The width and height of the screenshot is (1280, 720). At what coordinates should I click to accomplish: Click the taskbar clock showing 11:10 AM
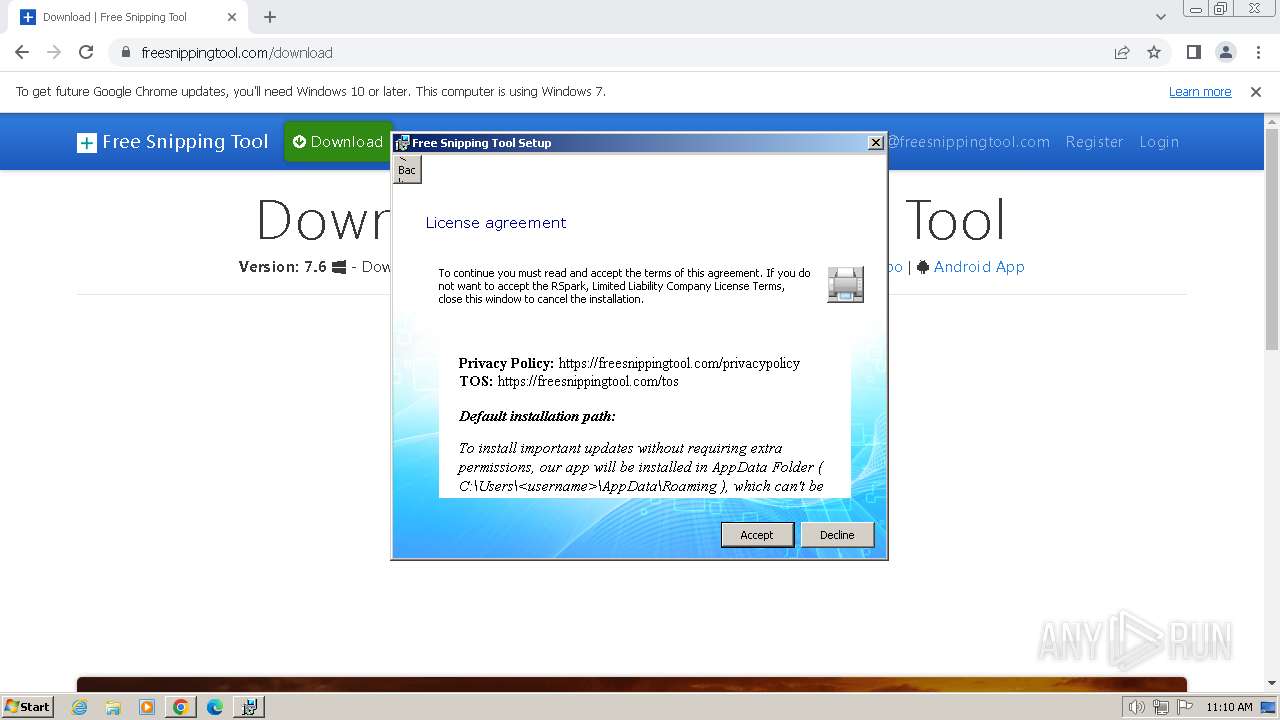pyautogui.click(x=1229, y=707)
